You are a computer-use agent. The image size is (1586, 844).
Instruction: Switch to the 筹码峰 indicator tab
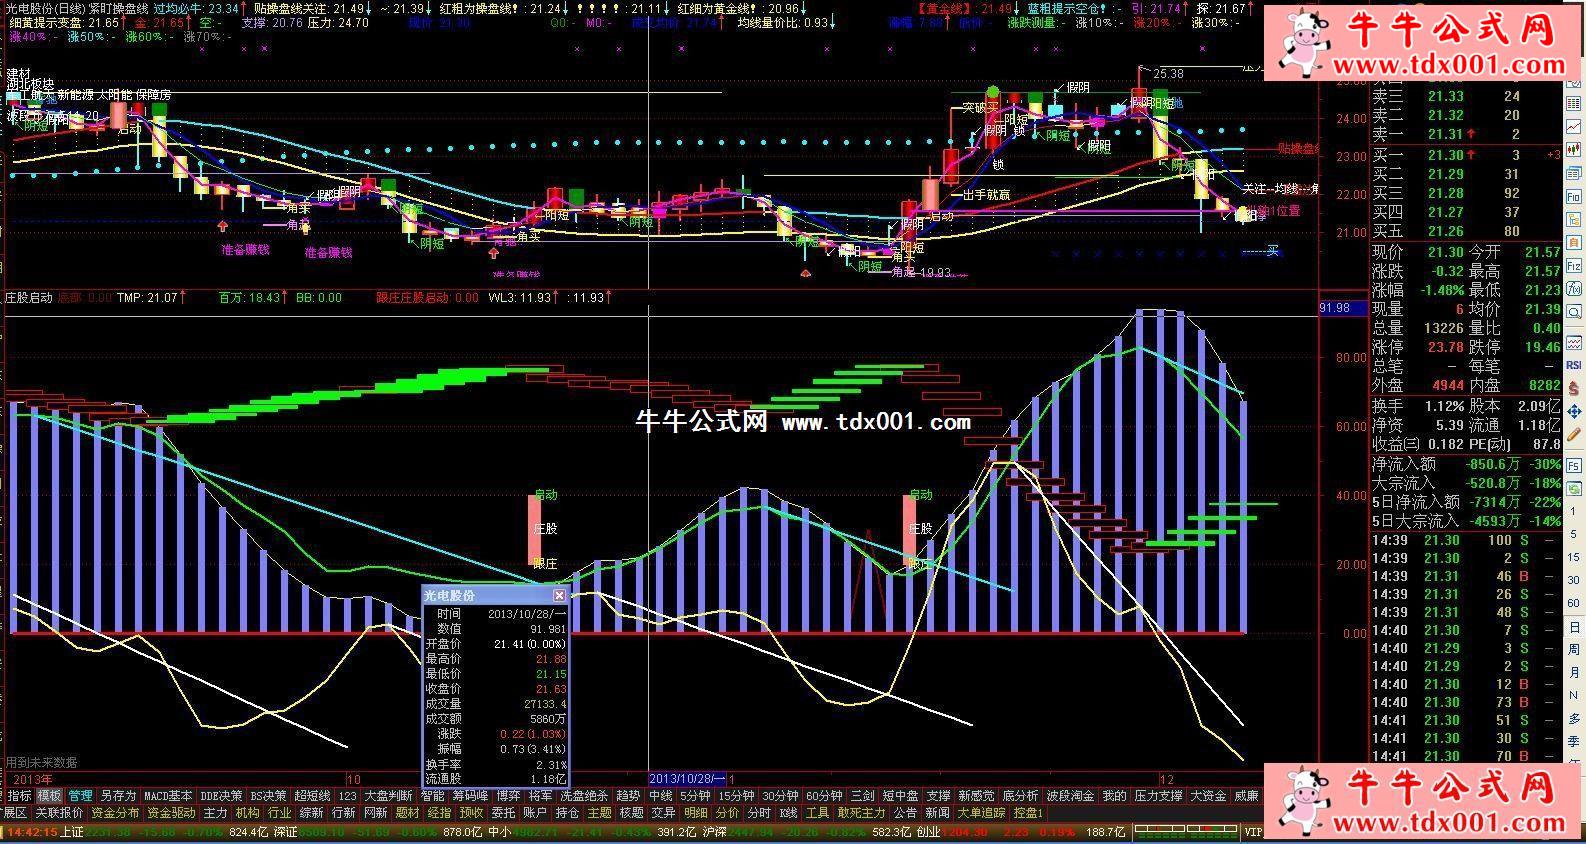point(469,796)
